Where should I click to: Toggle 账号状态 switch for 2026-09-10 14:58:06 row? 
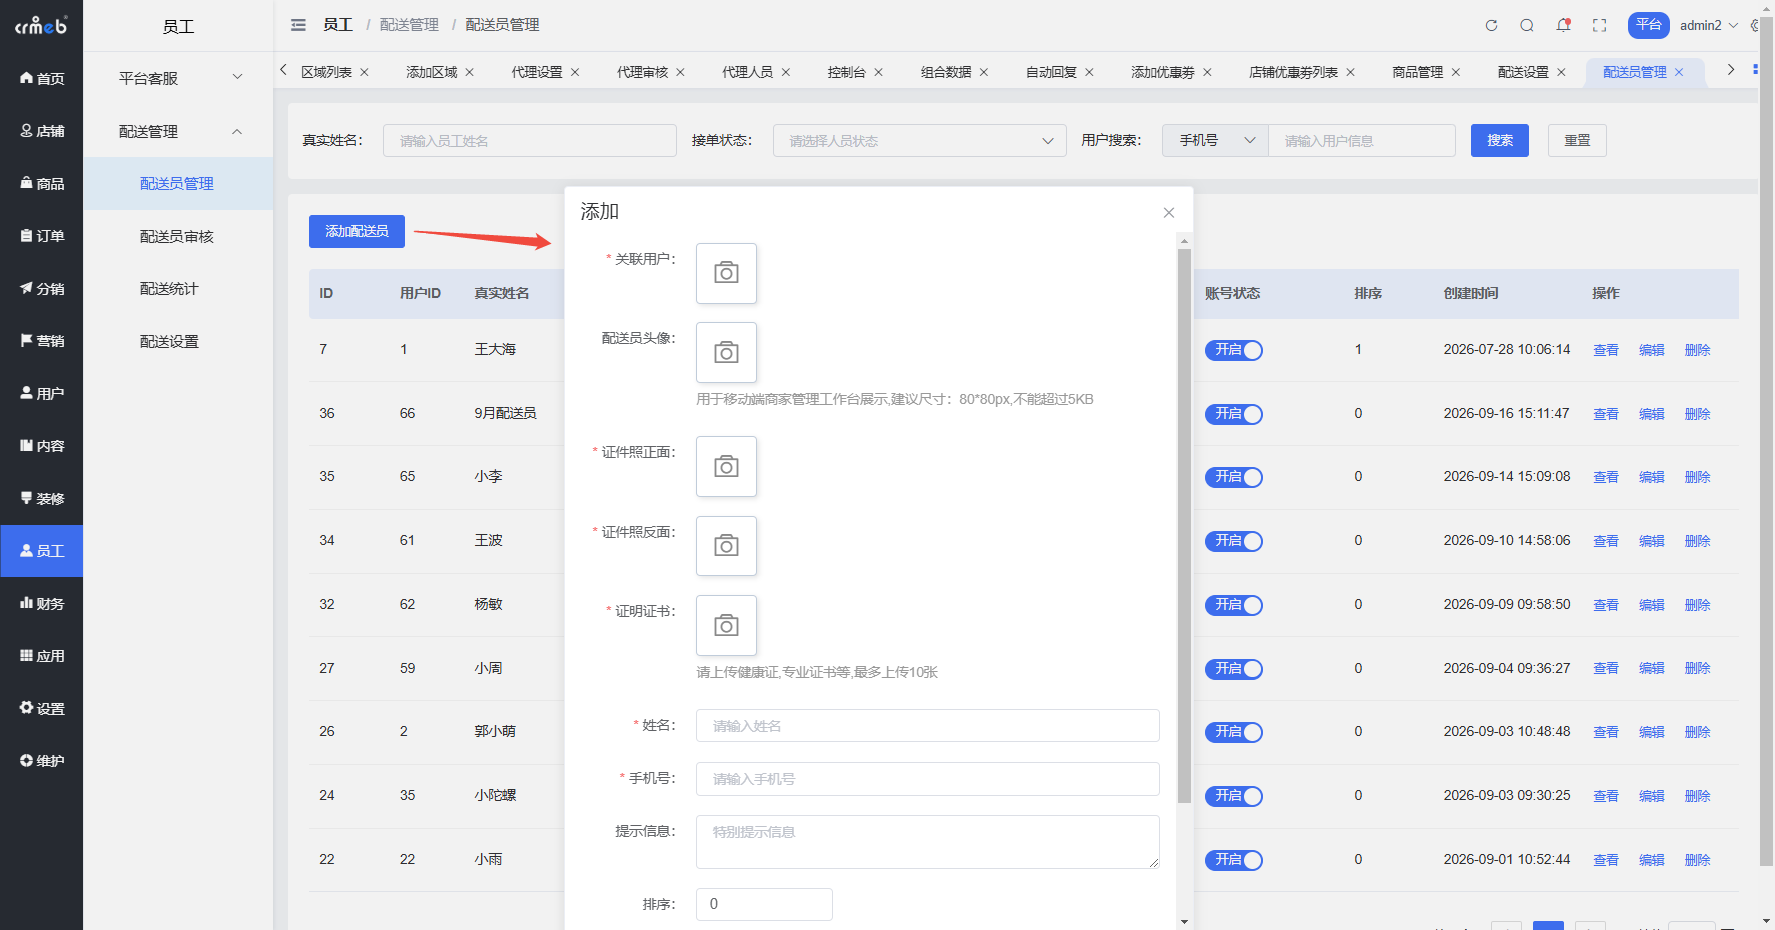(1233, 541)
